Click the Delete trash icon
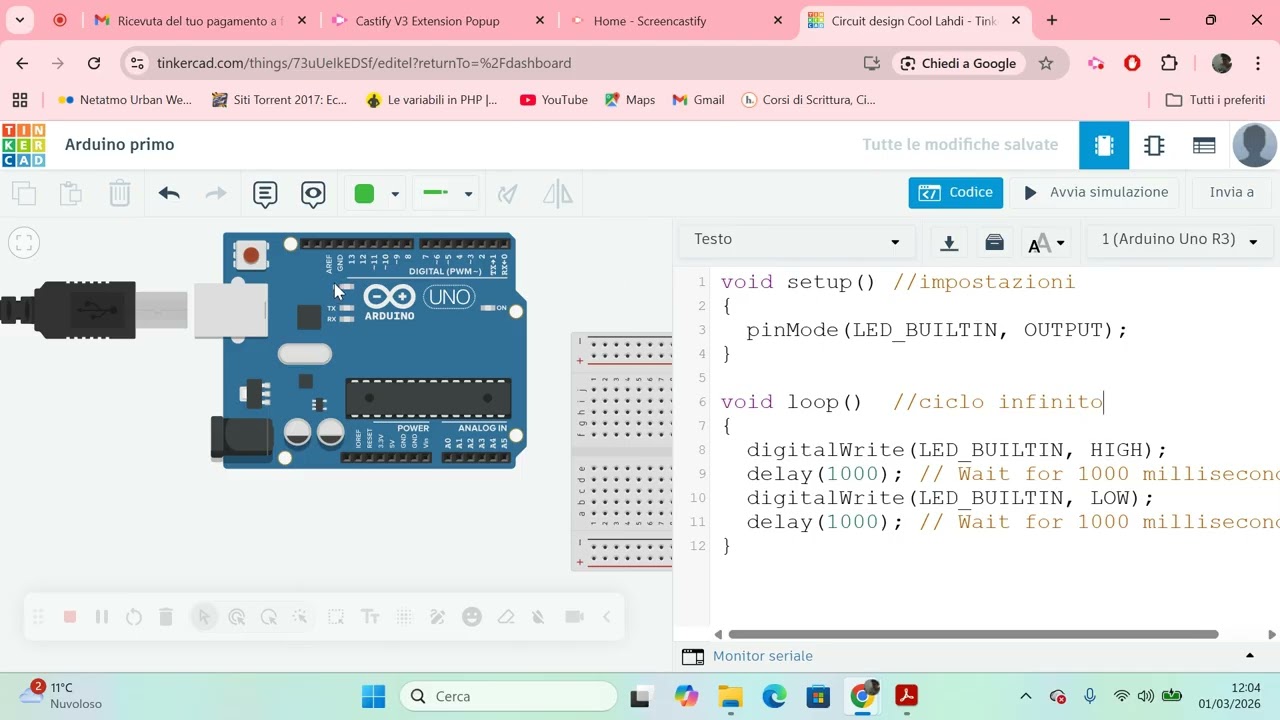Image resolution: width=1280 pixels, height=720 pixels. [x=120, y=193]
